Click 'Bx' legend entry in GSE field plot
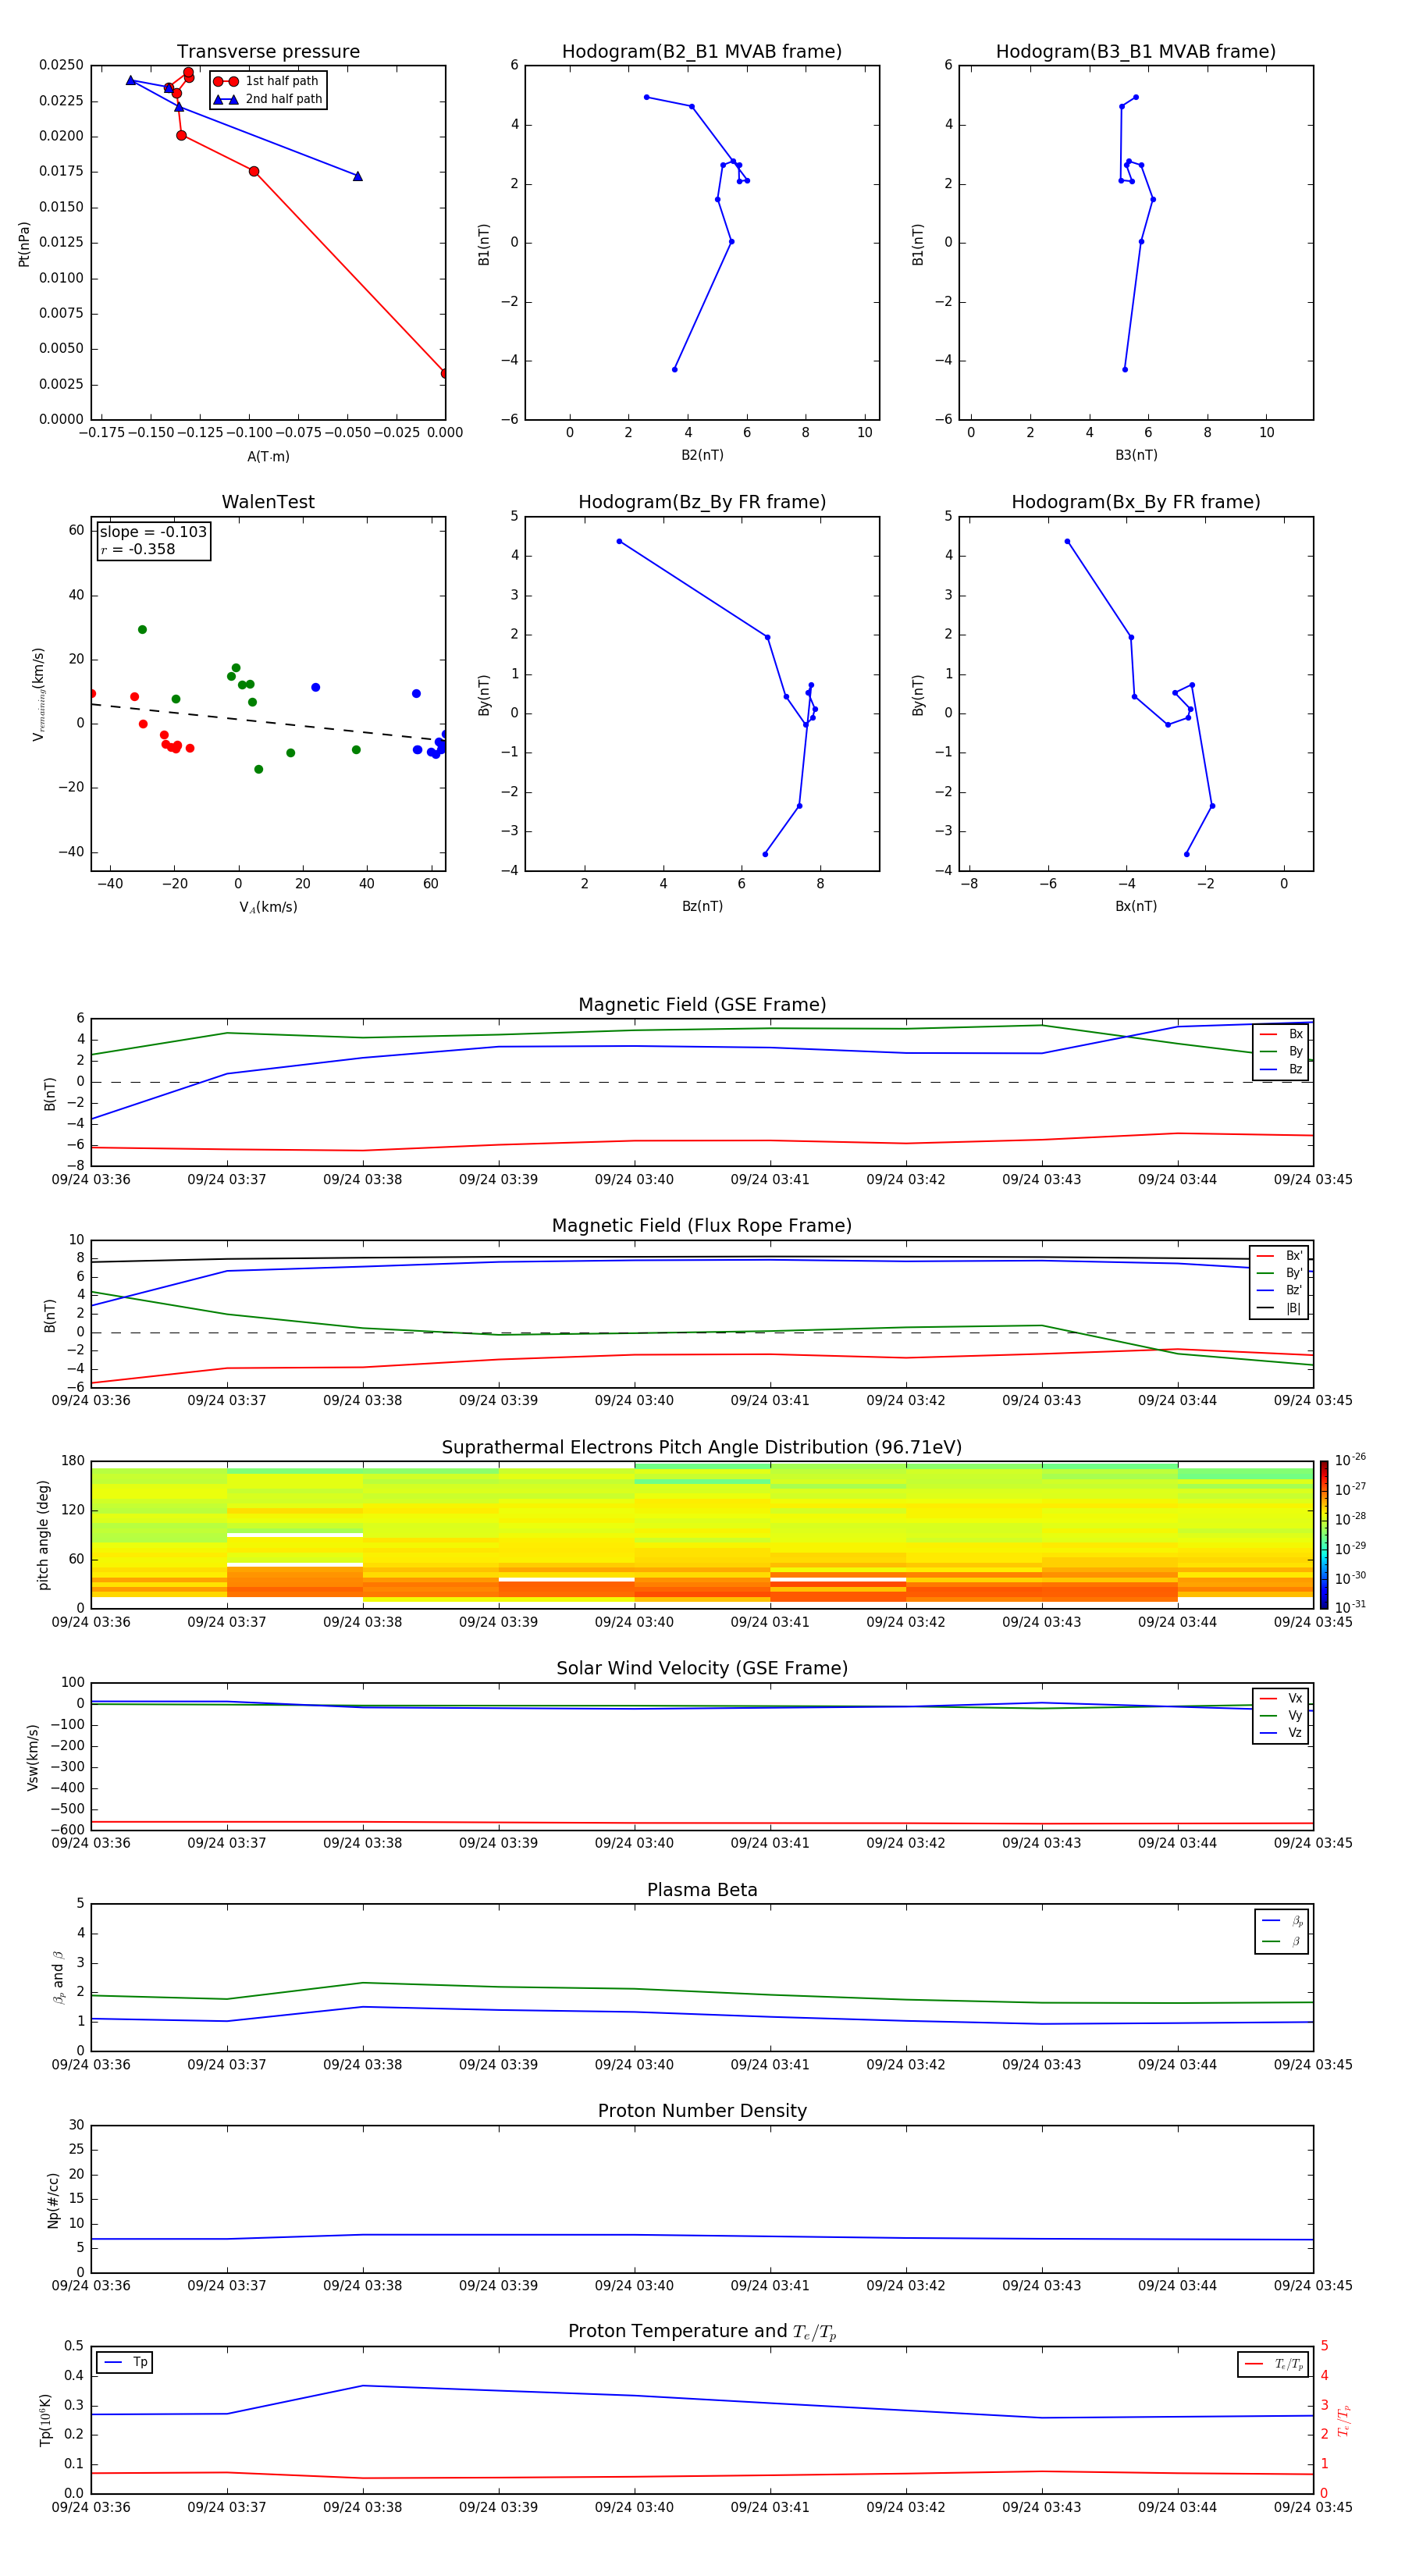The width and height of the screenshot is (1405, 2576). pyautogui.click(x=1281, y=1034)
